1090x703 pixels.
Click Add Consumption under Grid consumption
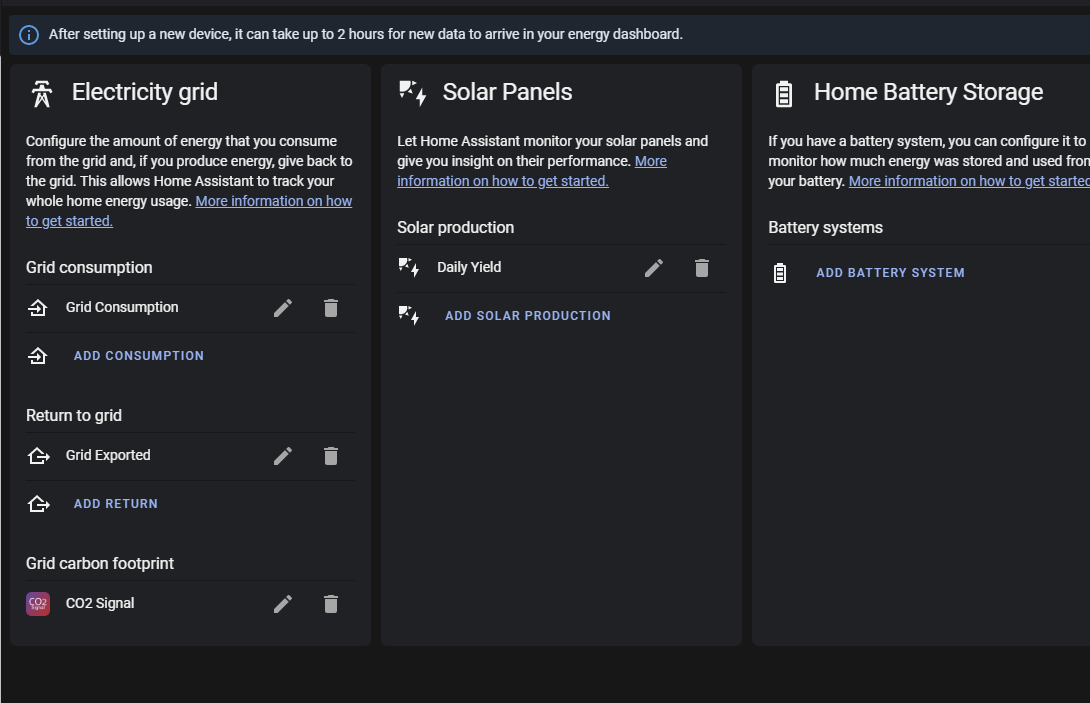pos(138,355)
